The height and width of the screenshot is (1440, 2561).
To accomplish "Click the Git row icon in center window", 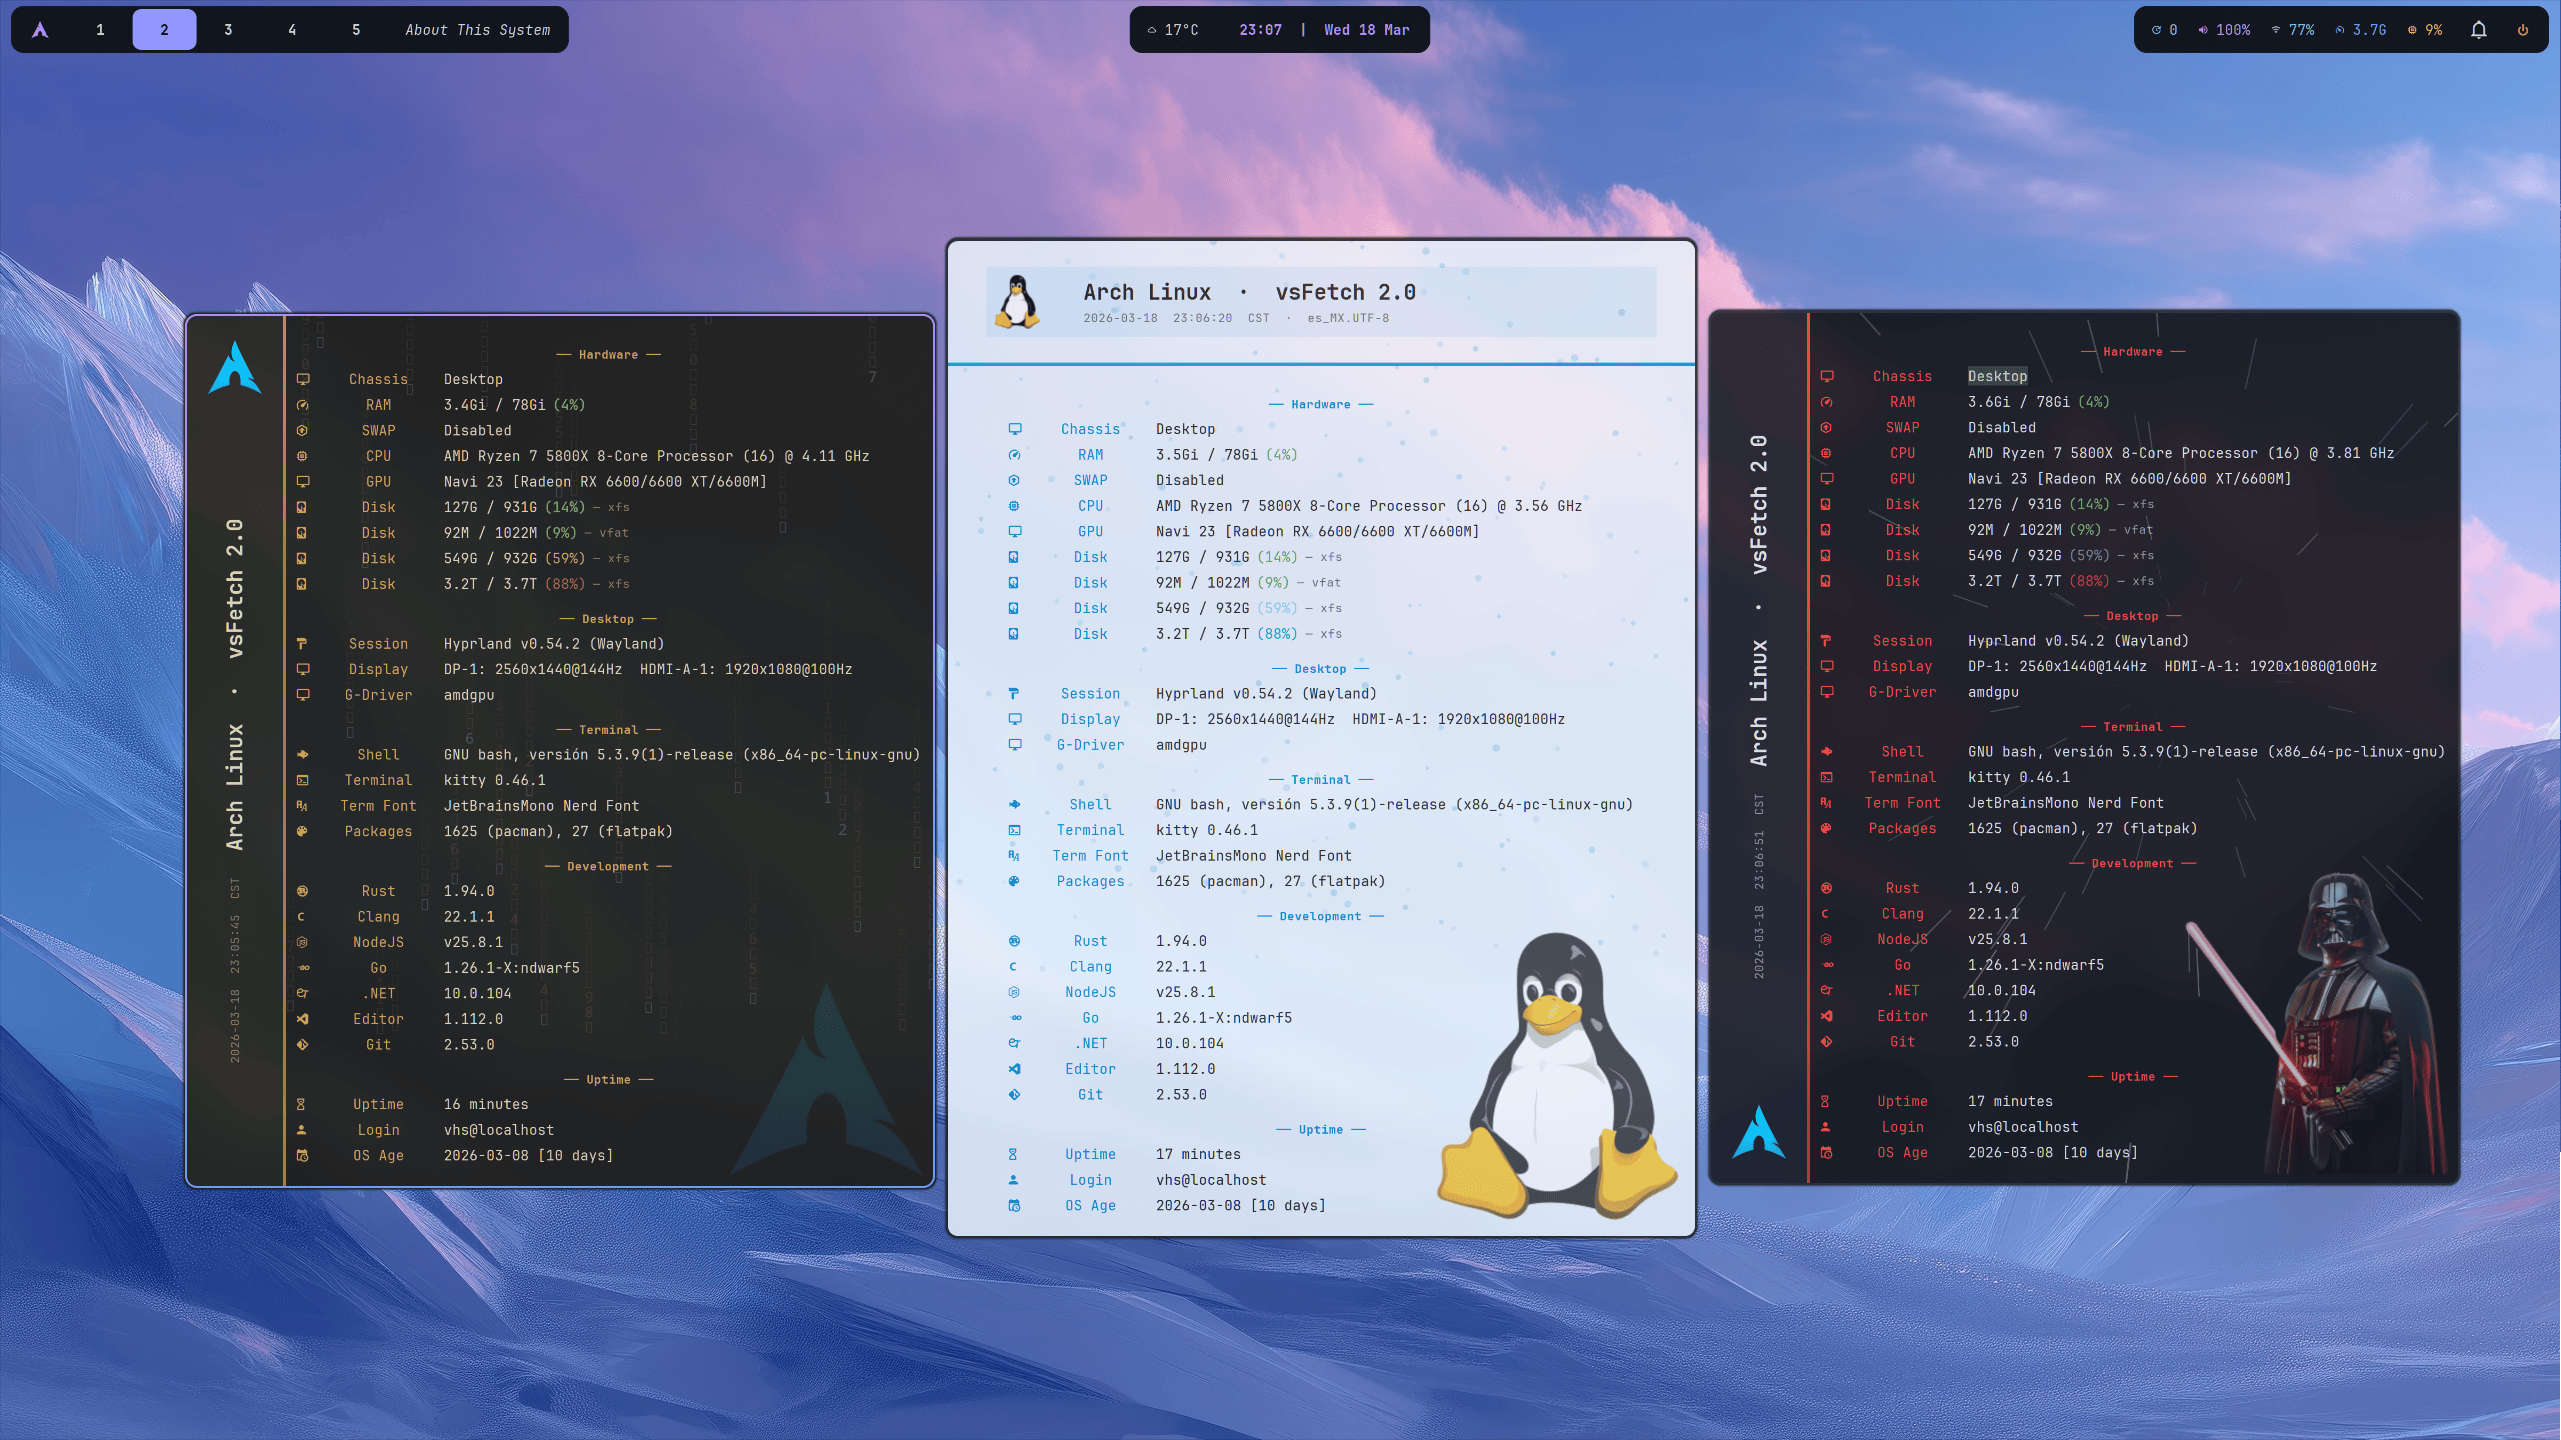I will [x=1014, y=1095].
